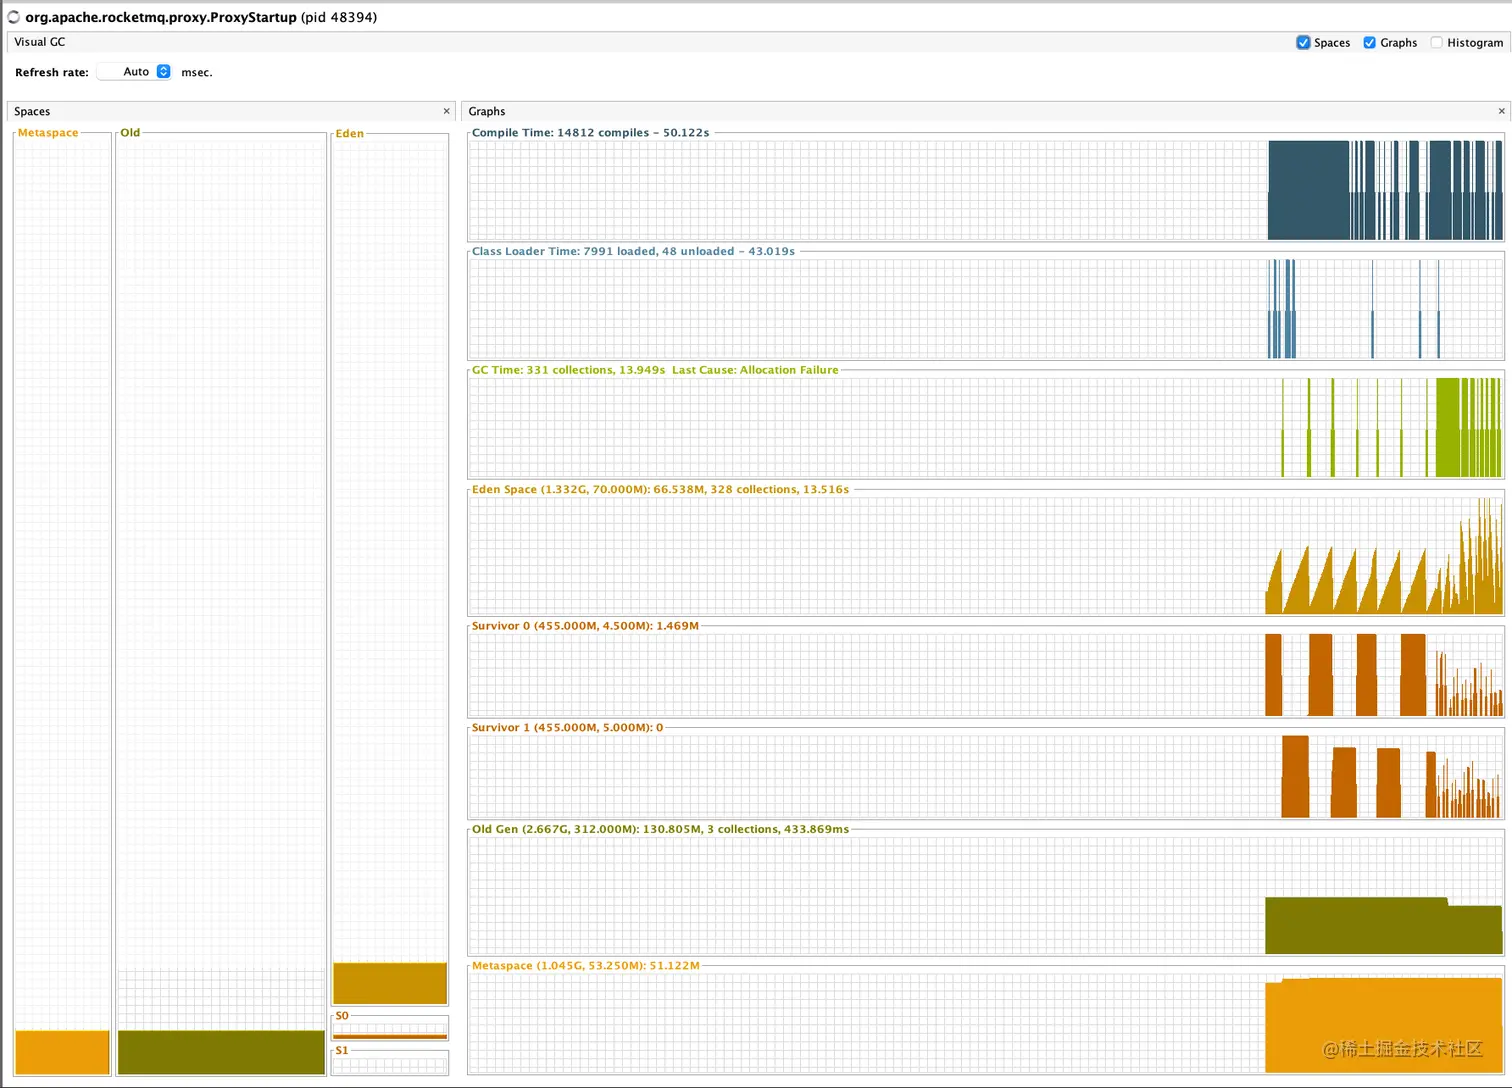Close the Graphs panel
Screen dimensions: 1512x1088
[1501, 111]
